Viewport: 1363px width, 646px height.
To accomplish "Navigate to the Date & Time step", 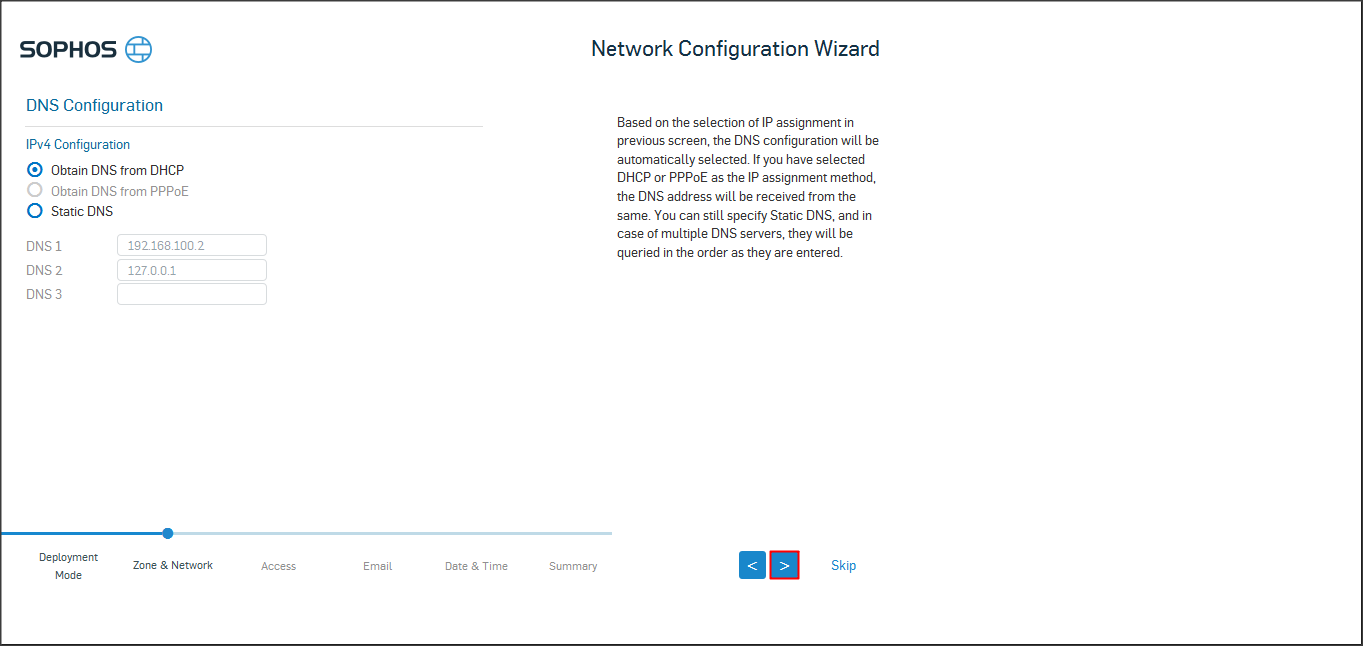I will [476, 566].
